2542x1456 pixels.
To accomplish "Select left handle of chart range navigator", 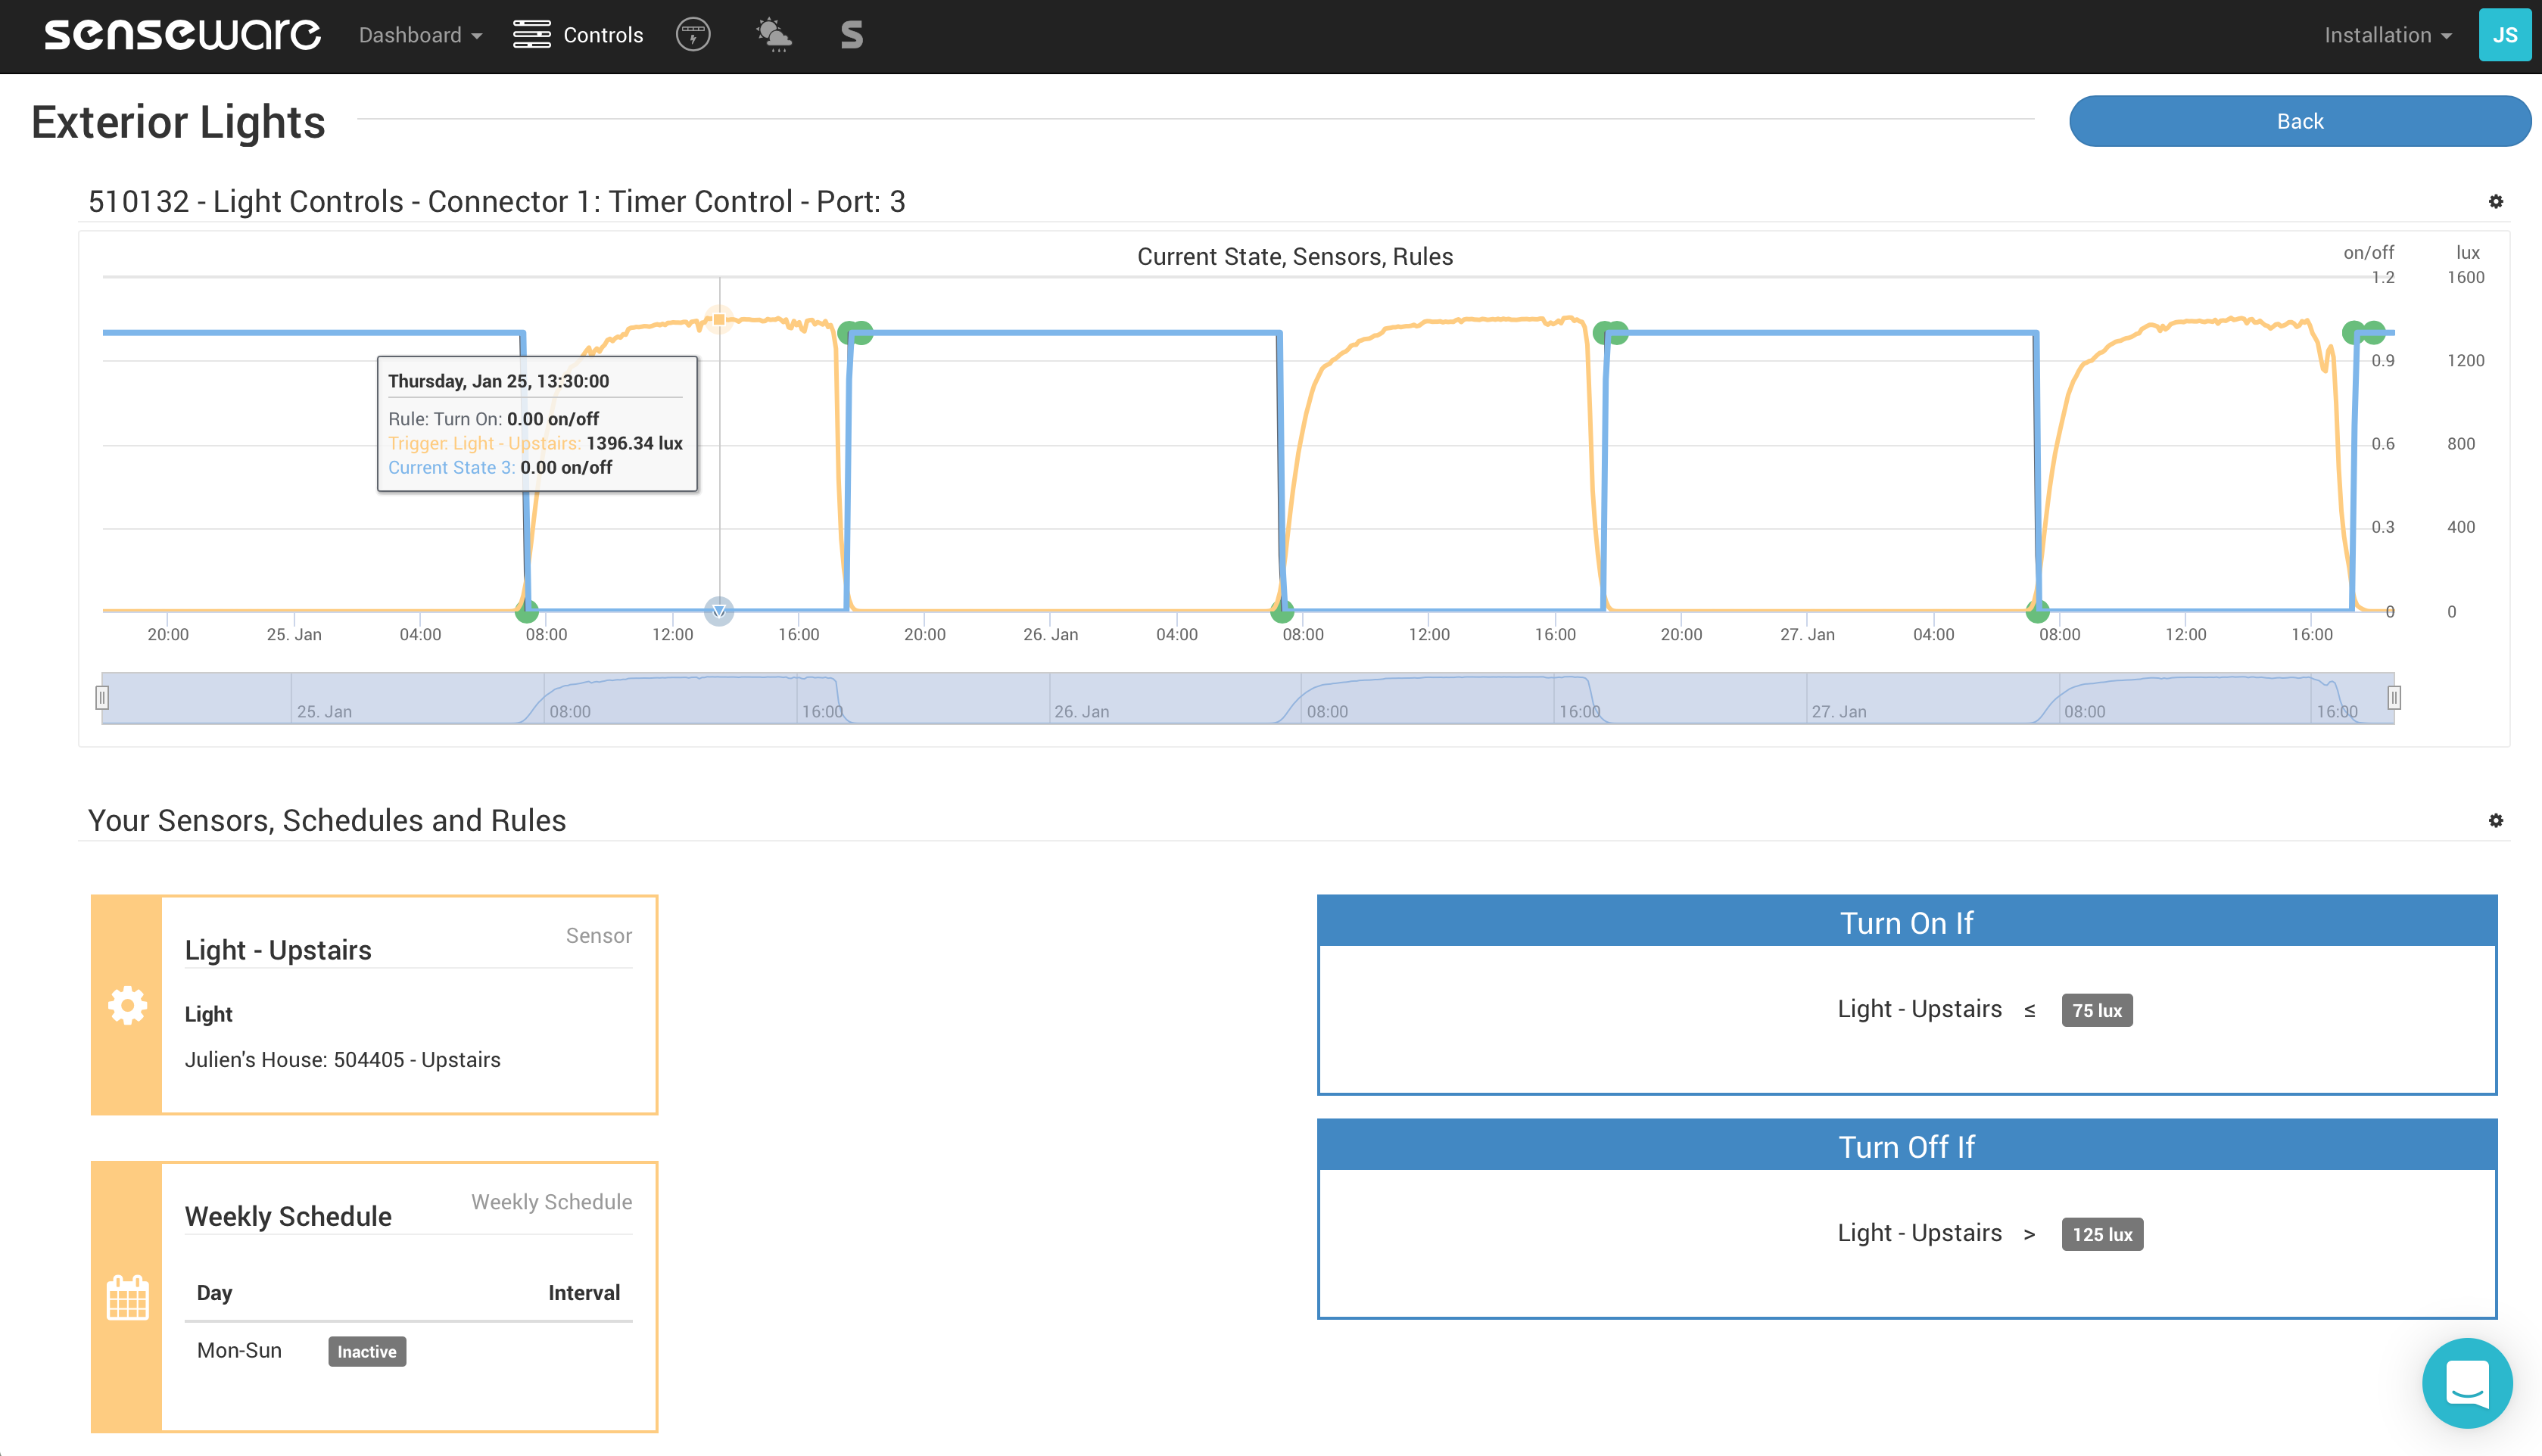I will [x=102, y=697].
